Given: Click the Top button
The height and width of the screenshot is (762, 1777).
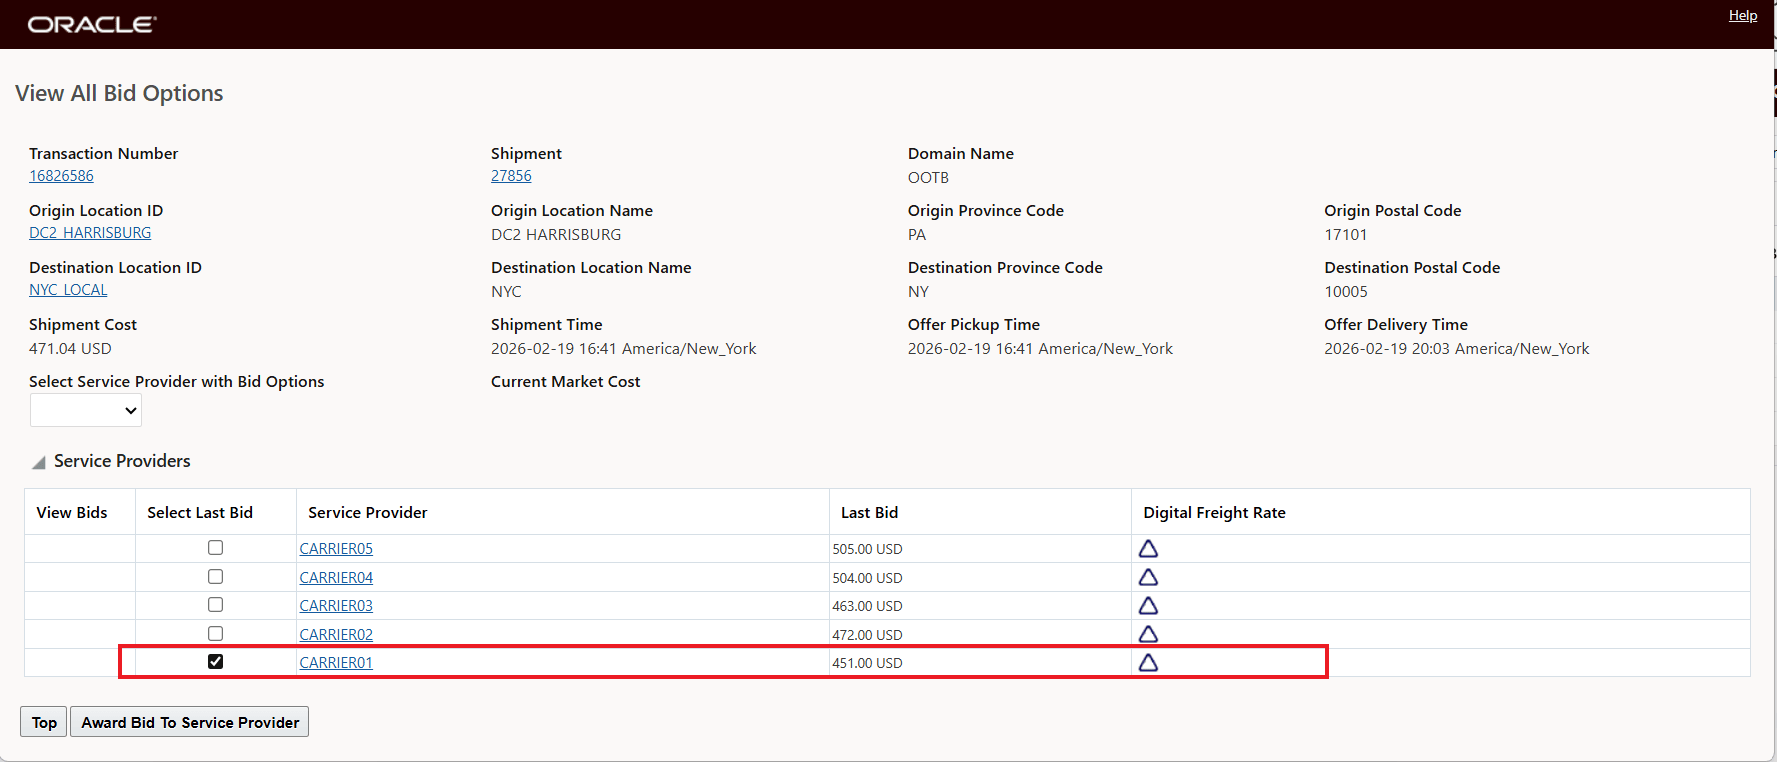Looking at the screenshot, I should tap(44, 722).
